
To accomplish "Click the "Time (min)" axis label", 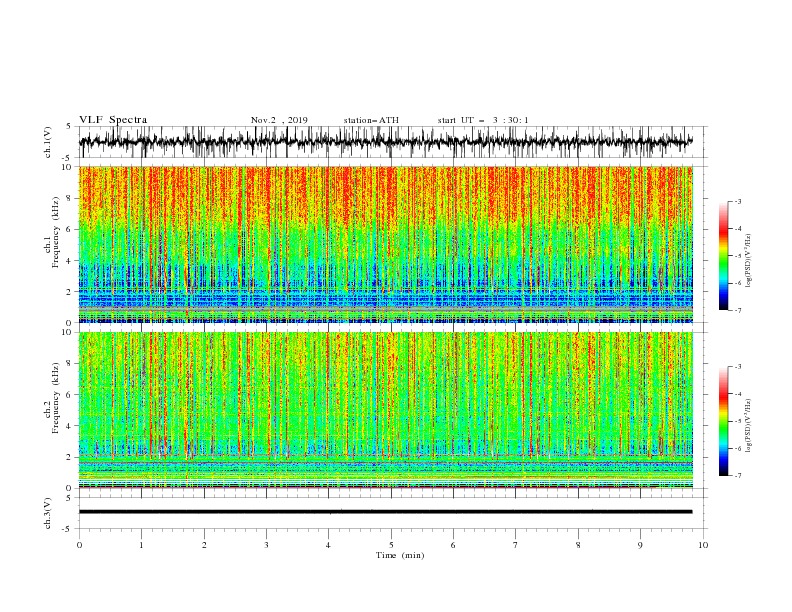I will click(x=400, y=555).
